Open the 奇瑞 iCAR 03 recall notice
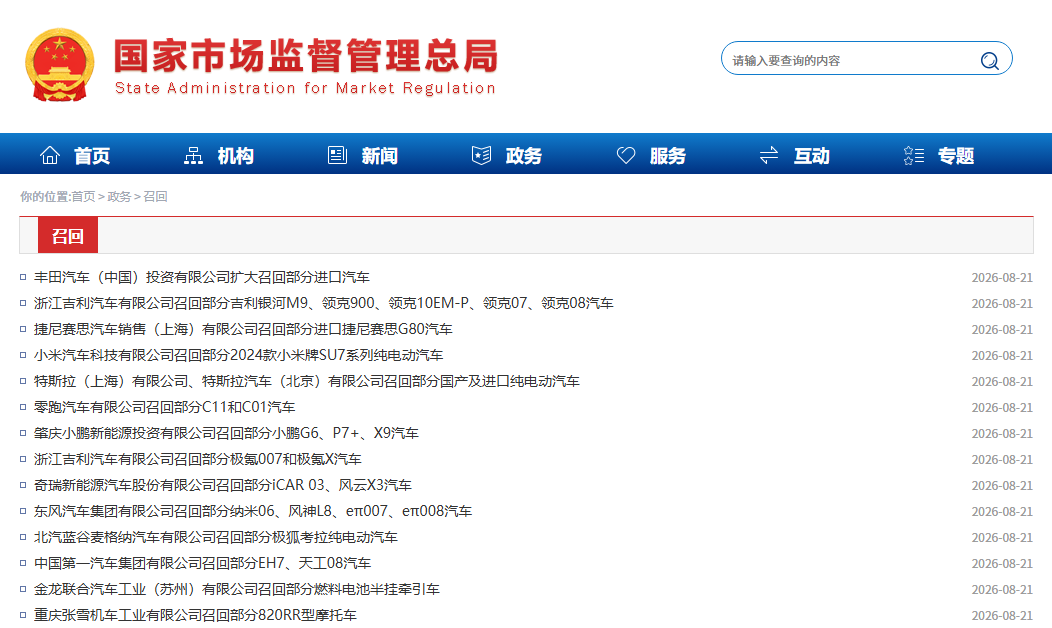Image resolution: width=1052 pixels, height=628 pixels. tap(223, 485)
